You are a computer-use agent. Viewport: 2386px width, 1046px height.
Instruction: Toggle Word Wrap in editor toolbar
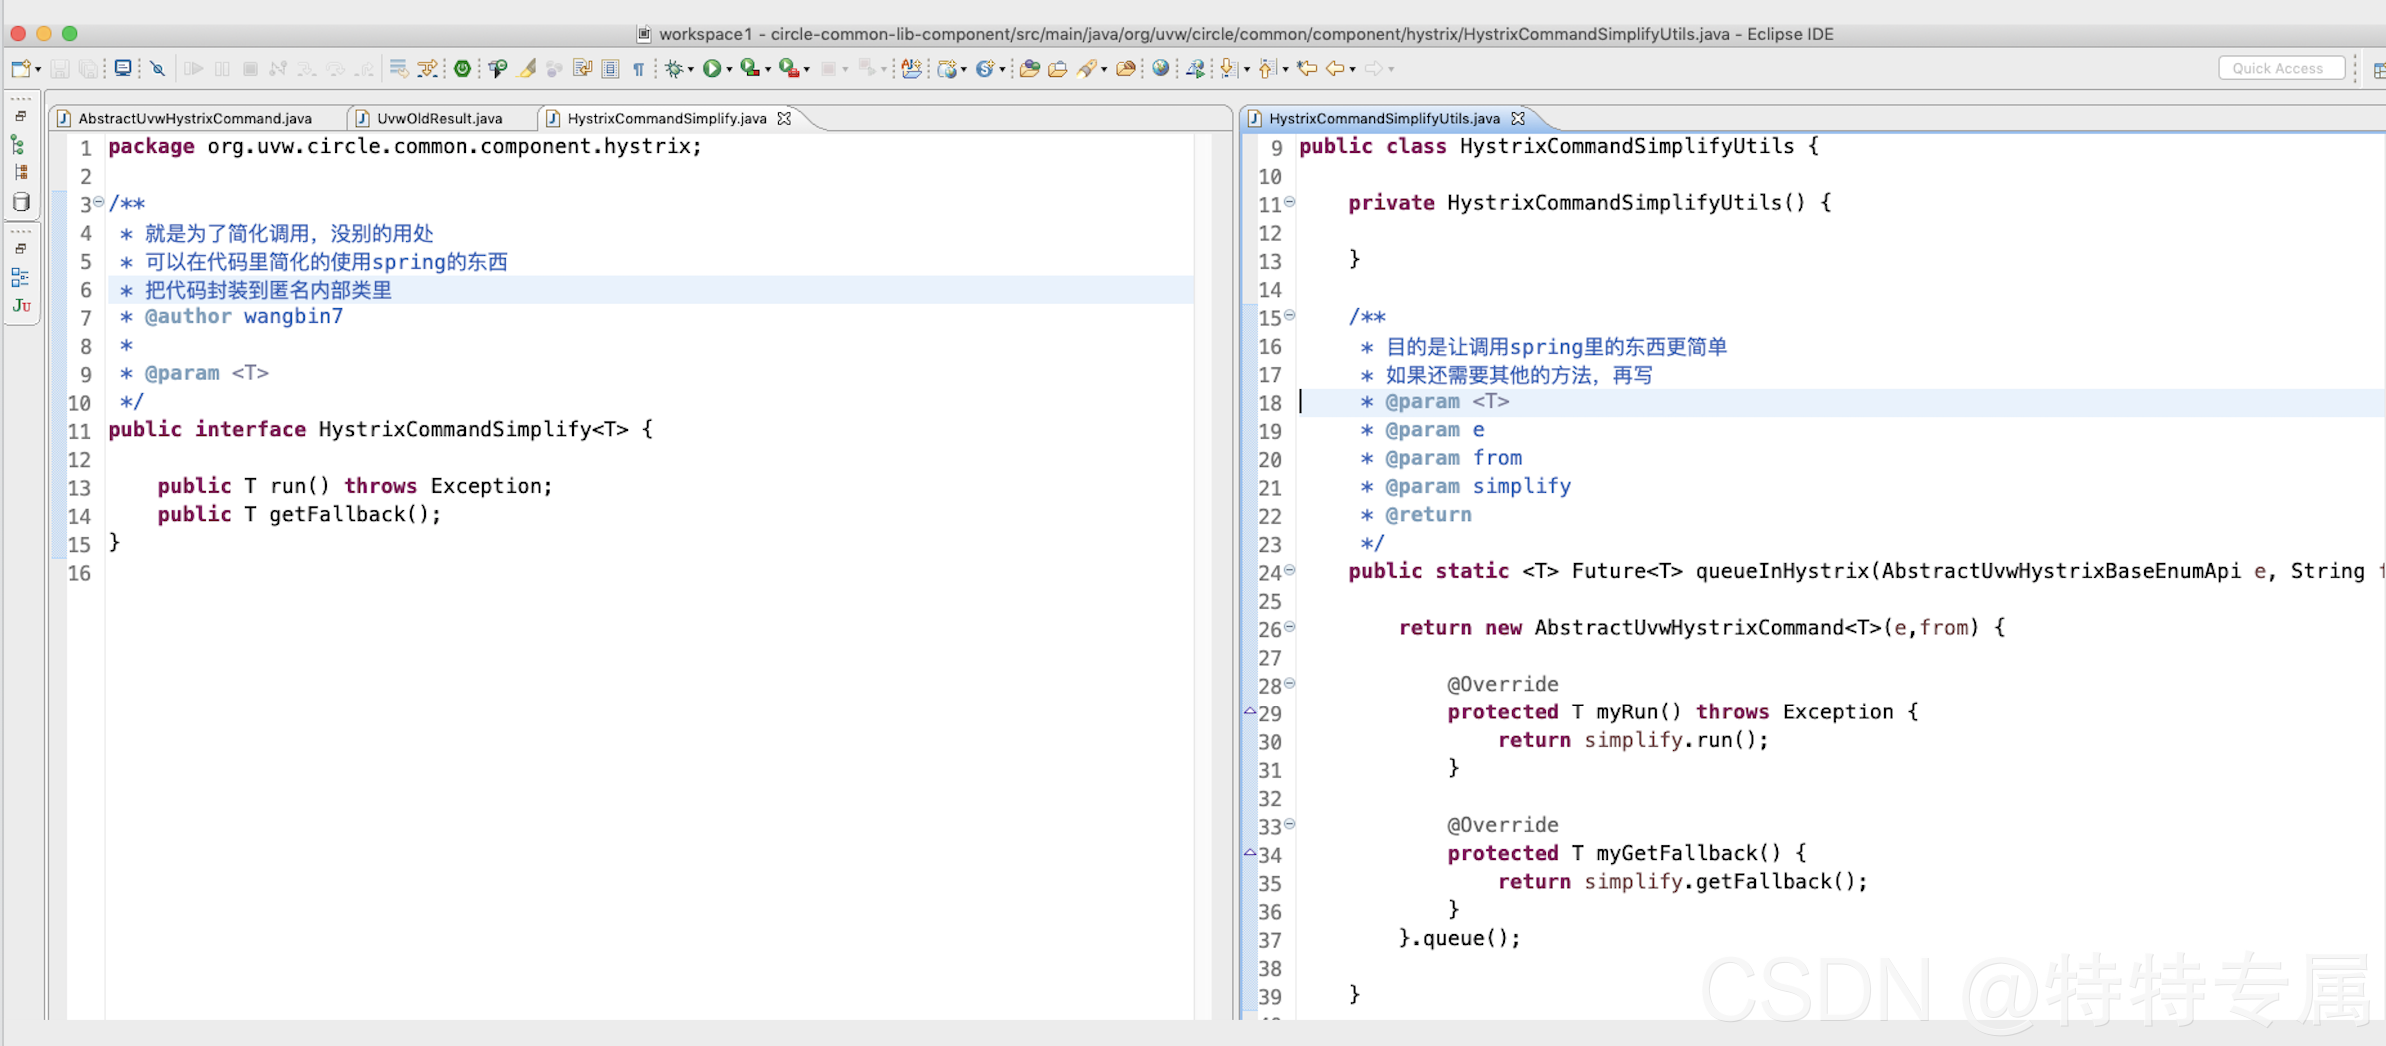[582, 68]
